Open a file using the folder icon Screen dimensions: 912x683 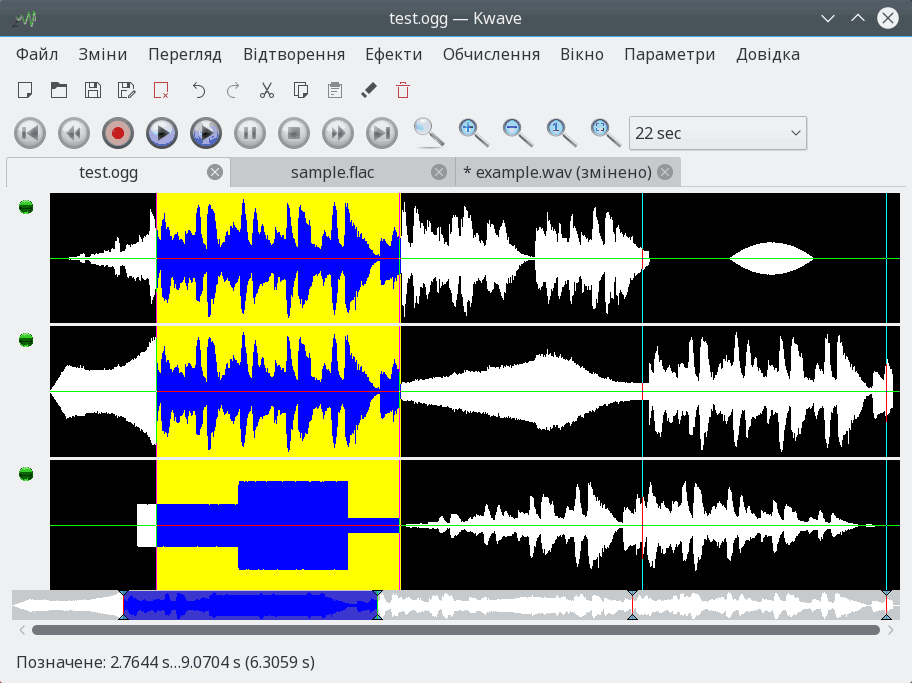[59, 90]
